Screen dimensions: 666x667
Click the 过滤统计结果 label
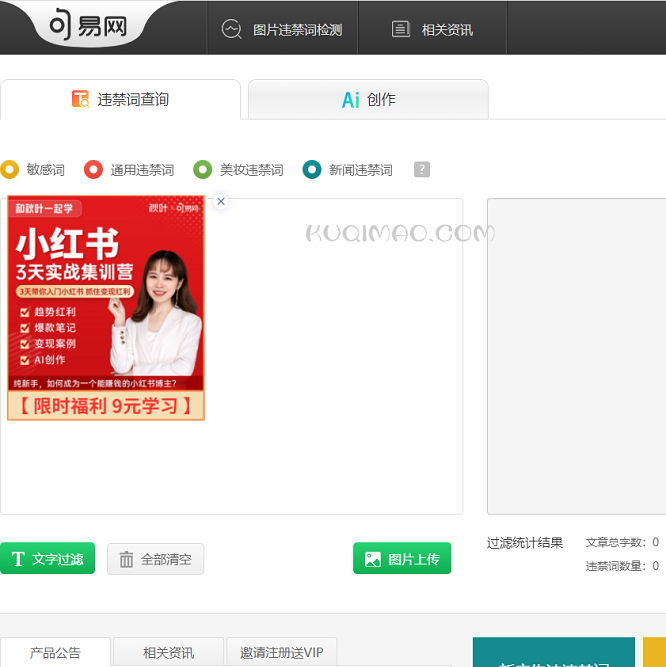[x=525, y=543]
